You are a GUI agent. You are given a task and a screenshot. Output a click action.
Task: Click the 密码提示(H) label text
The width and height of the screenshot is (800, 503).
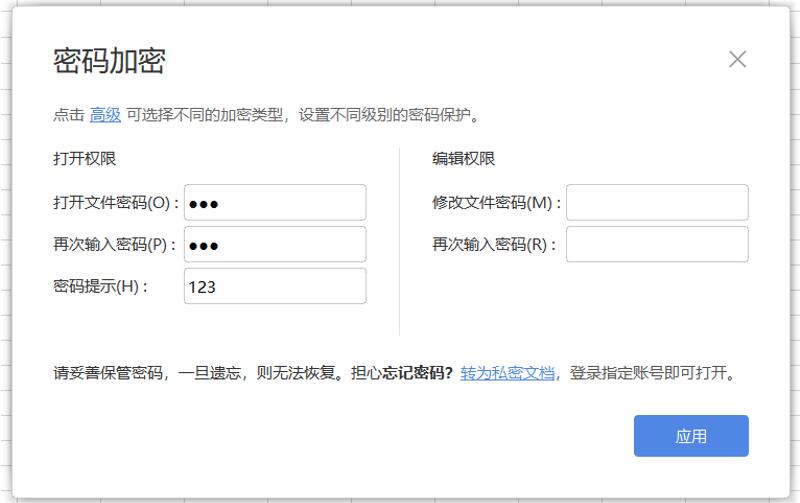coord(100,287)
